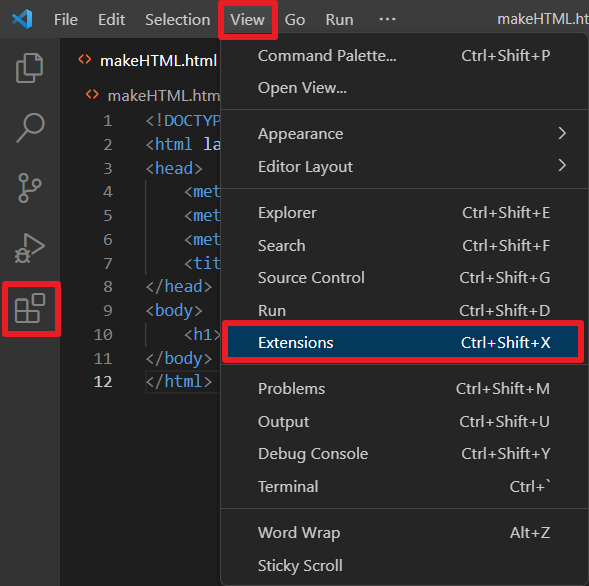Click the </body> tag on line 11
The width and height of the screenshot is (589, 586).
[x=179, y=358]
